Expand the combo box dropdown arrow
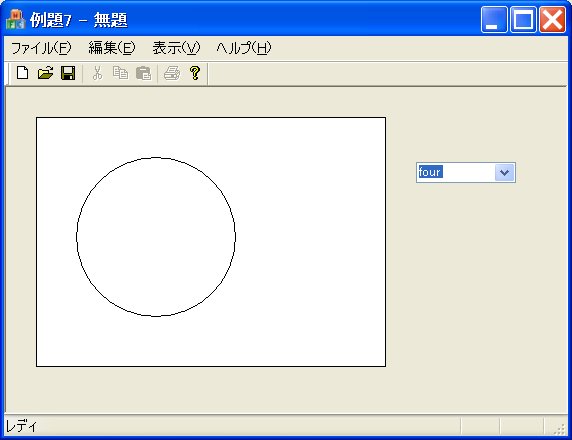Screen dimensions: 572x440 click(505, 172)
